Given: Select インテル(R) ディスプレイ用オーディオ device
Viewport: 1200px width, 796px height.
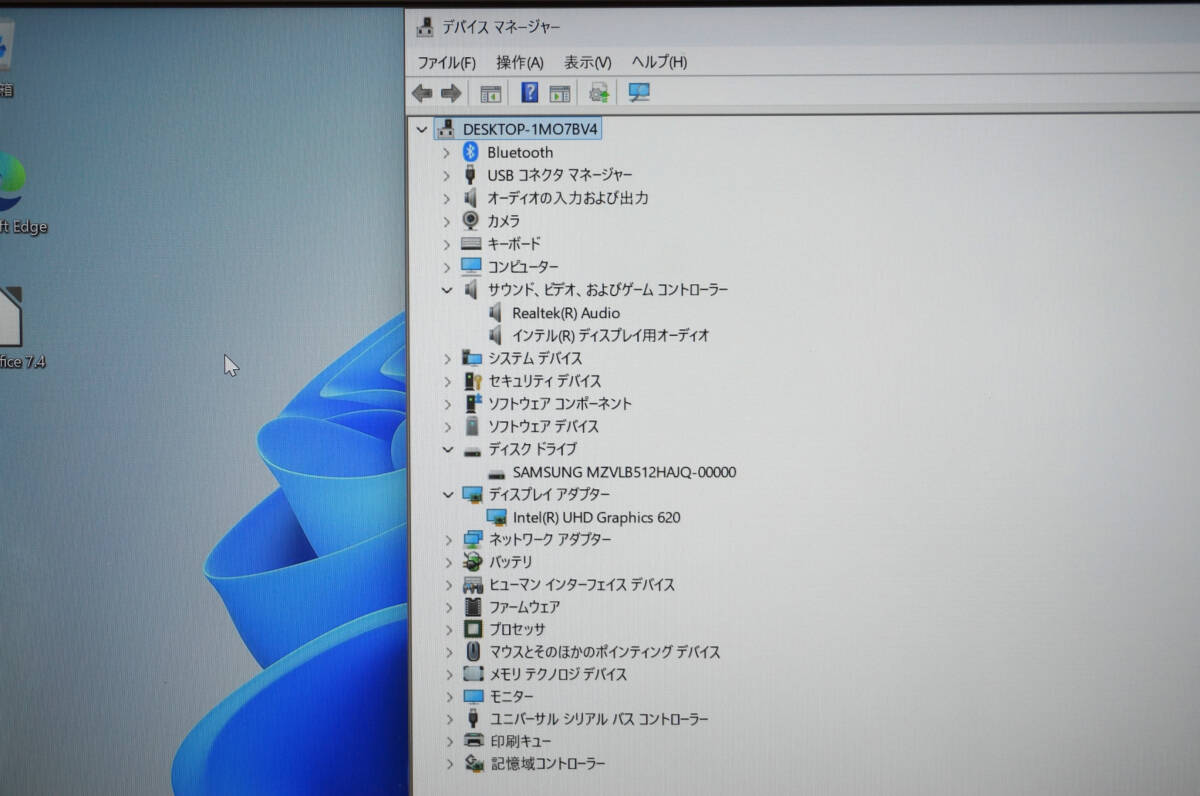Looking at the screenshot, I should [x=611, y=336].
